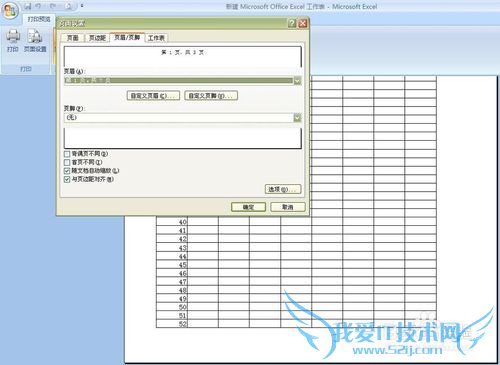Click row number 41 in preview table
The height and width of the screenshot is (365, 500).
coord(183,231)
